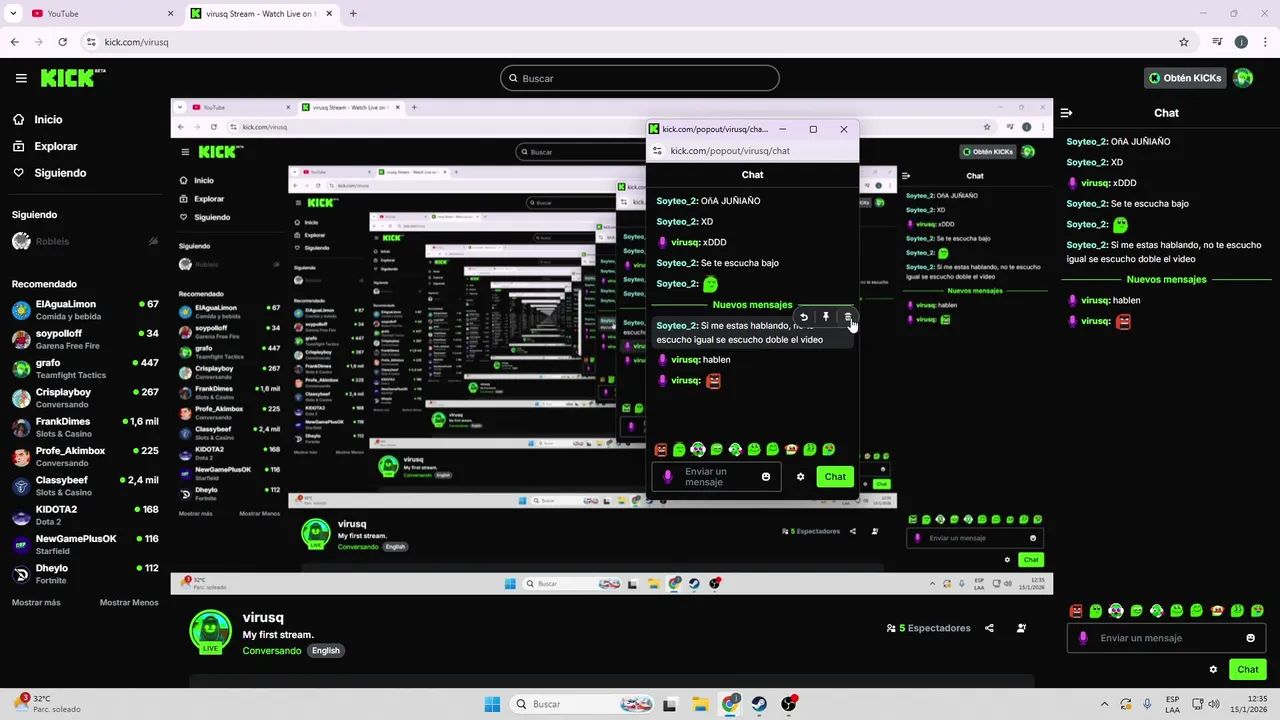Click the KICK logo
The image size is (1280, 720).
73,77
